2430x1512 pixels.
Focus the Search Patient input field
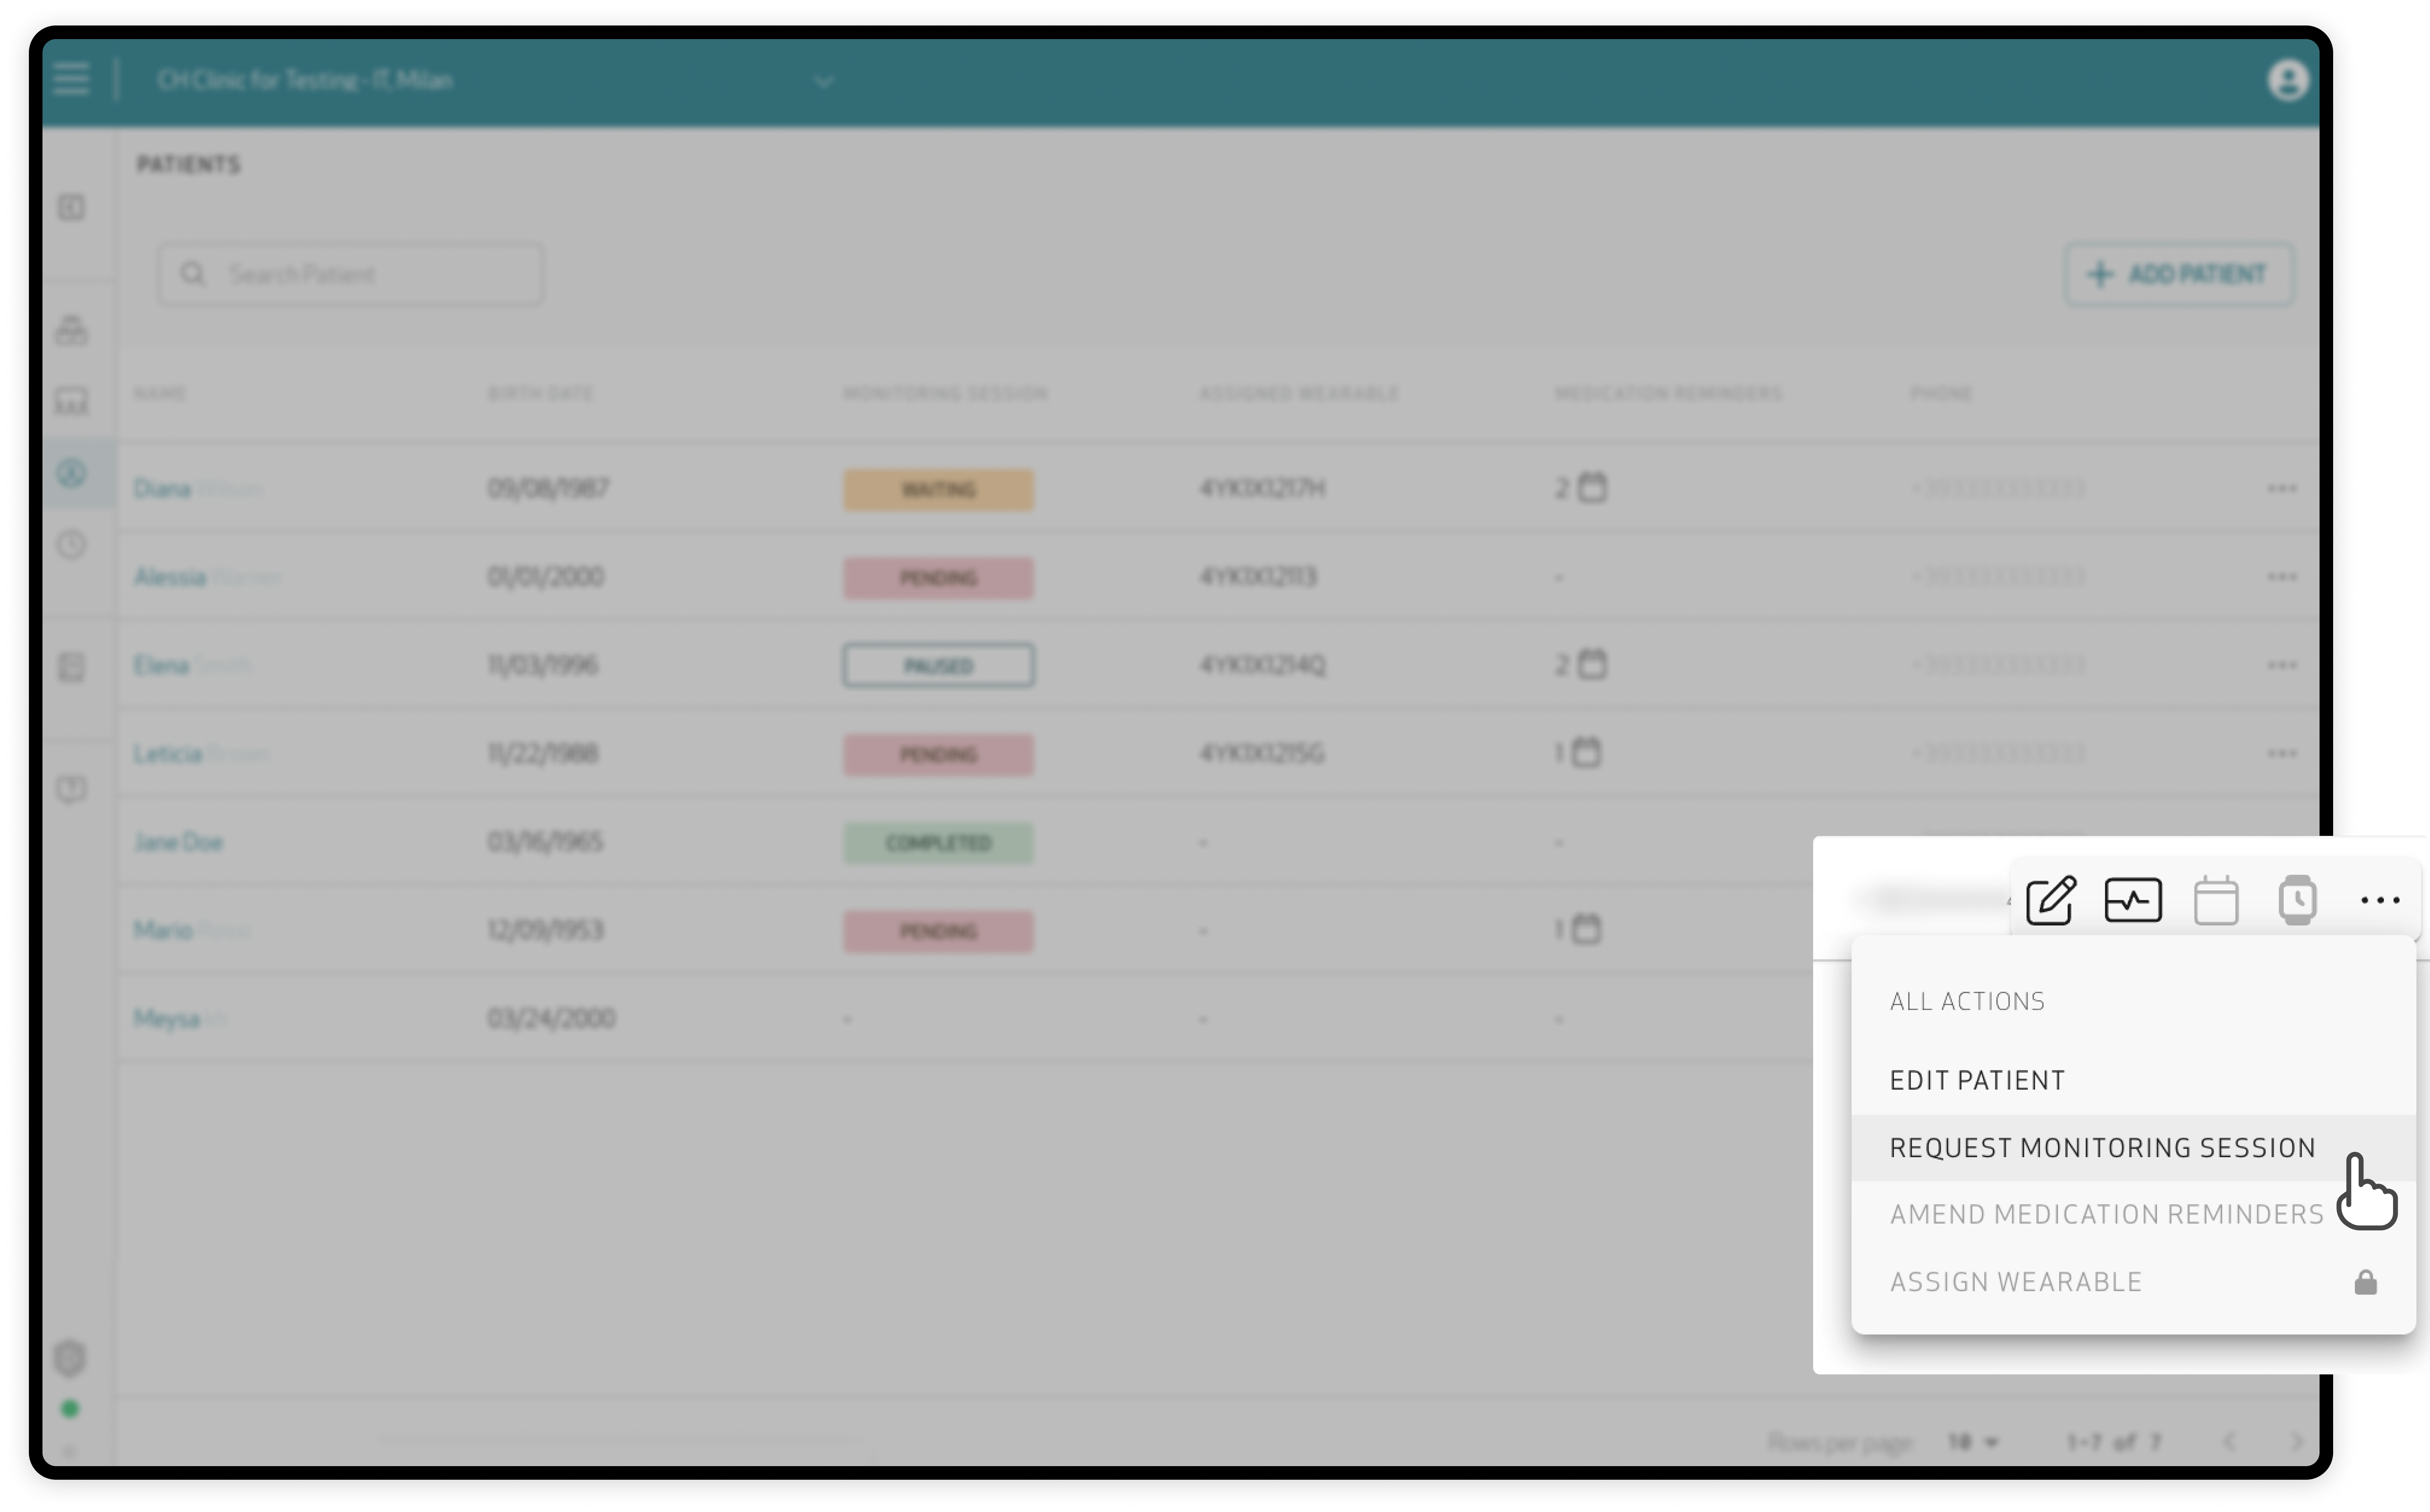(351, 274)
